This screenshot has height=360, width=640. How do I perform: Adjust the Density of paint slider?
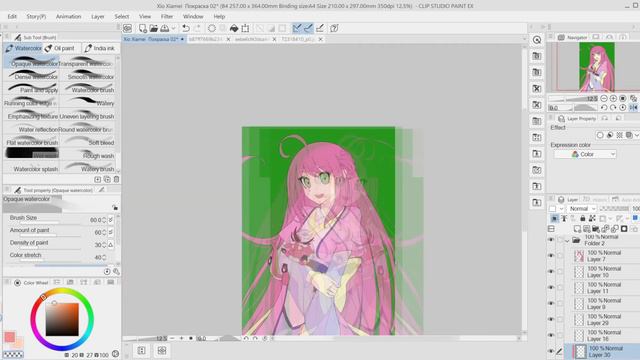point(50,248)
